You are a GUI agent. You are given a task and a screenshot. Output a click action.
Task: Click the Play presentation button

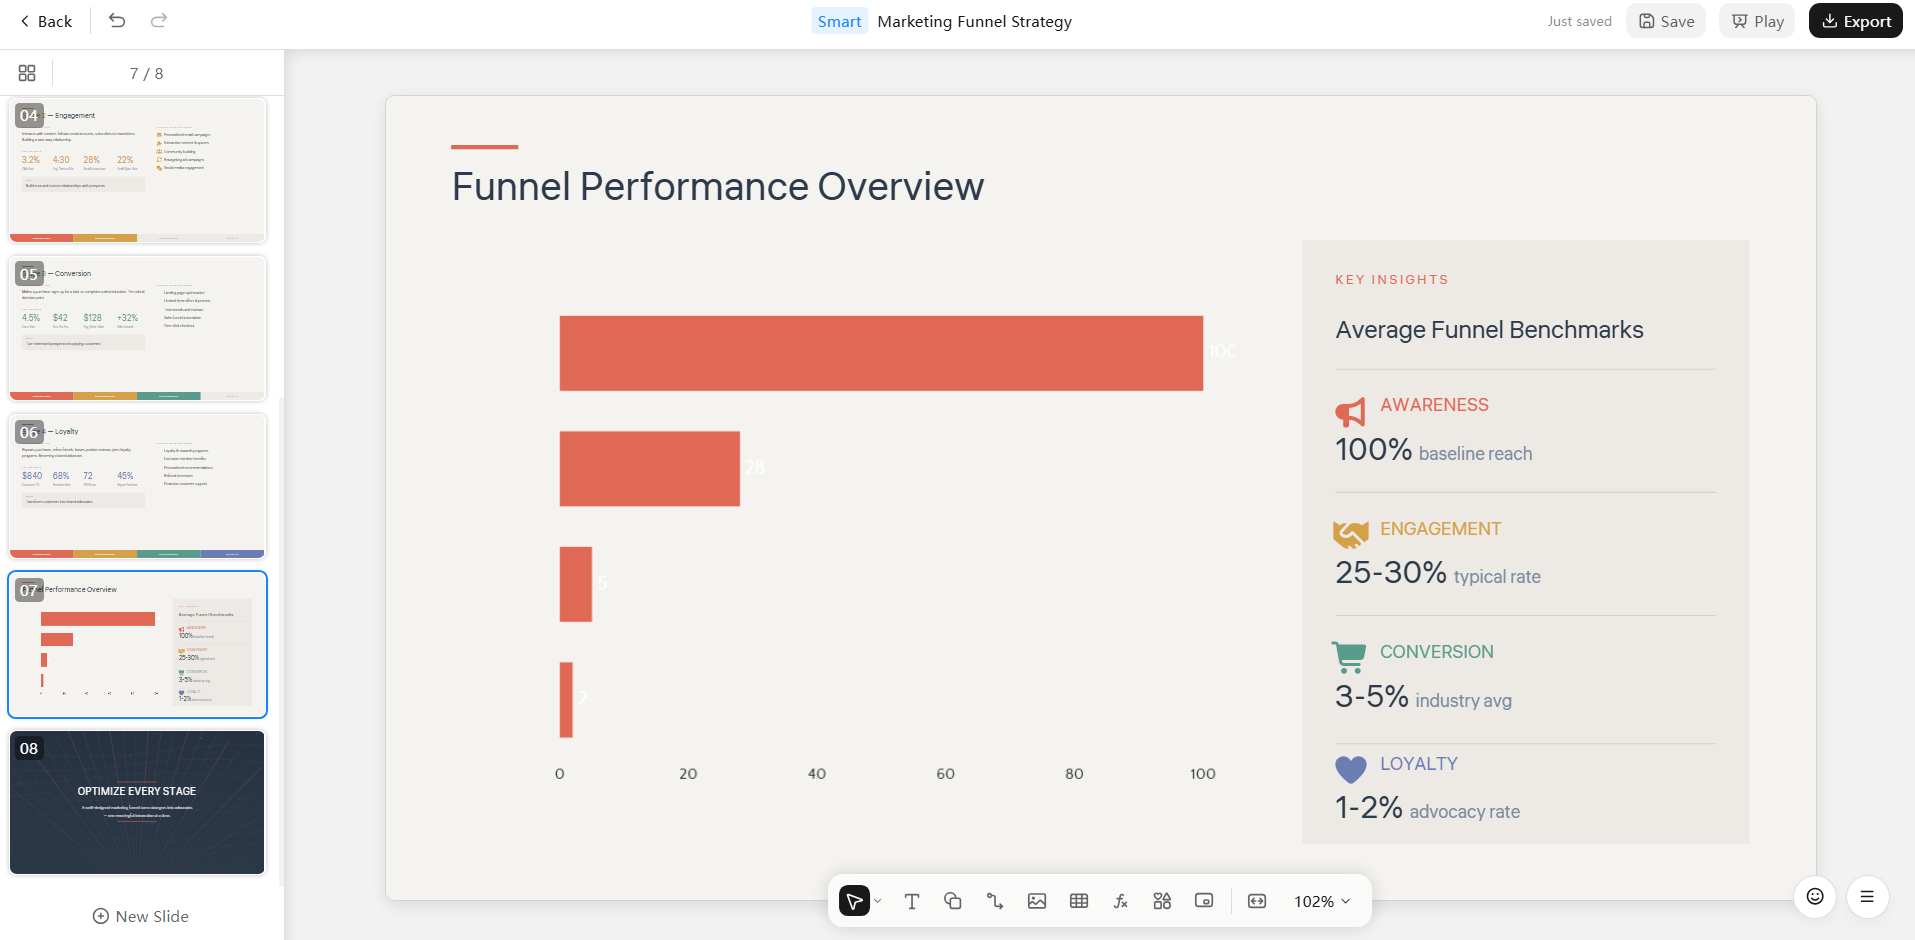pyautogui.click(x=1758, y=21)
